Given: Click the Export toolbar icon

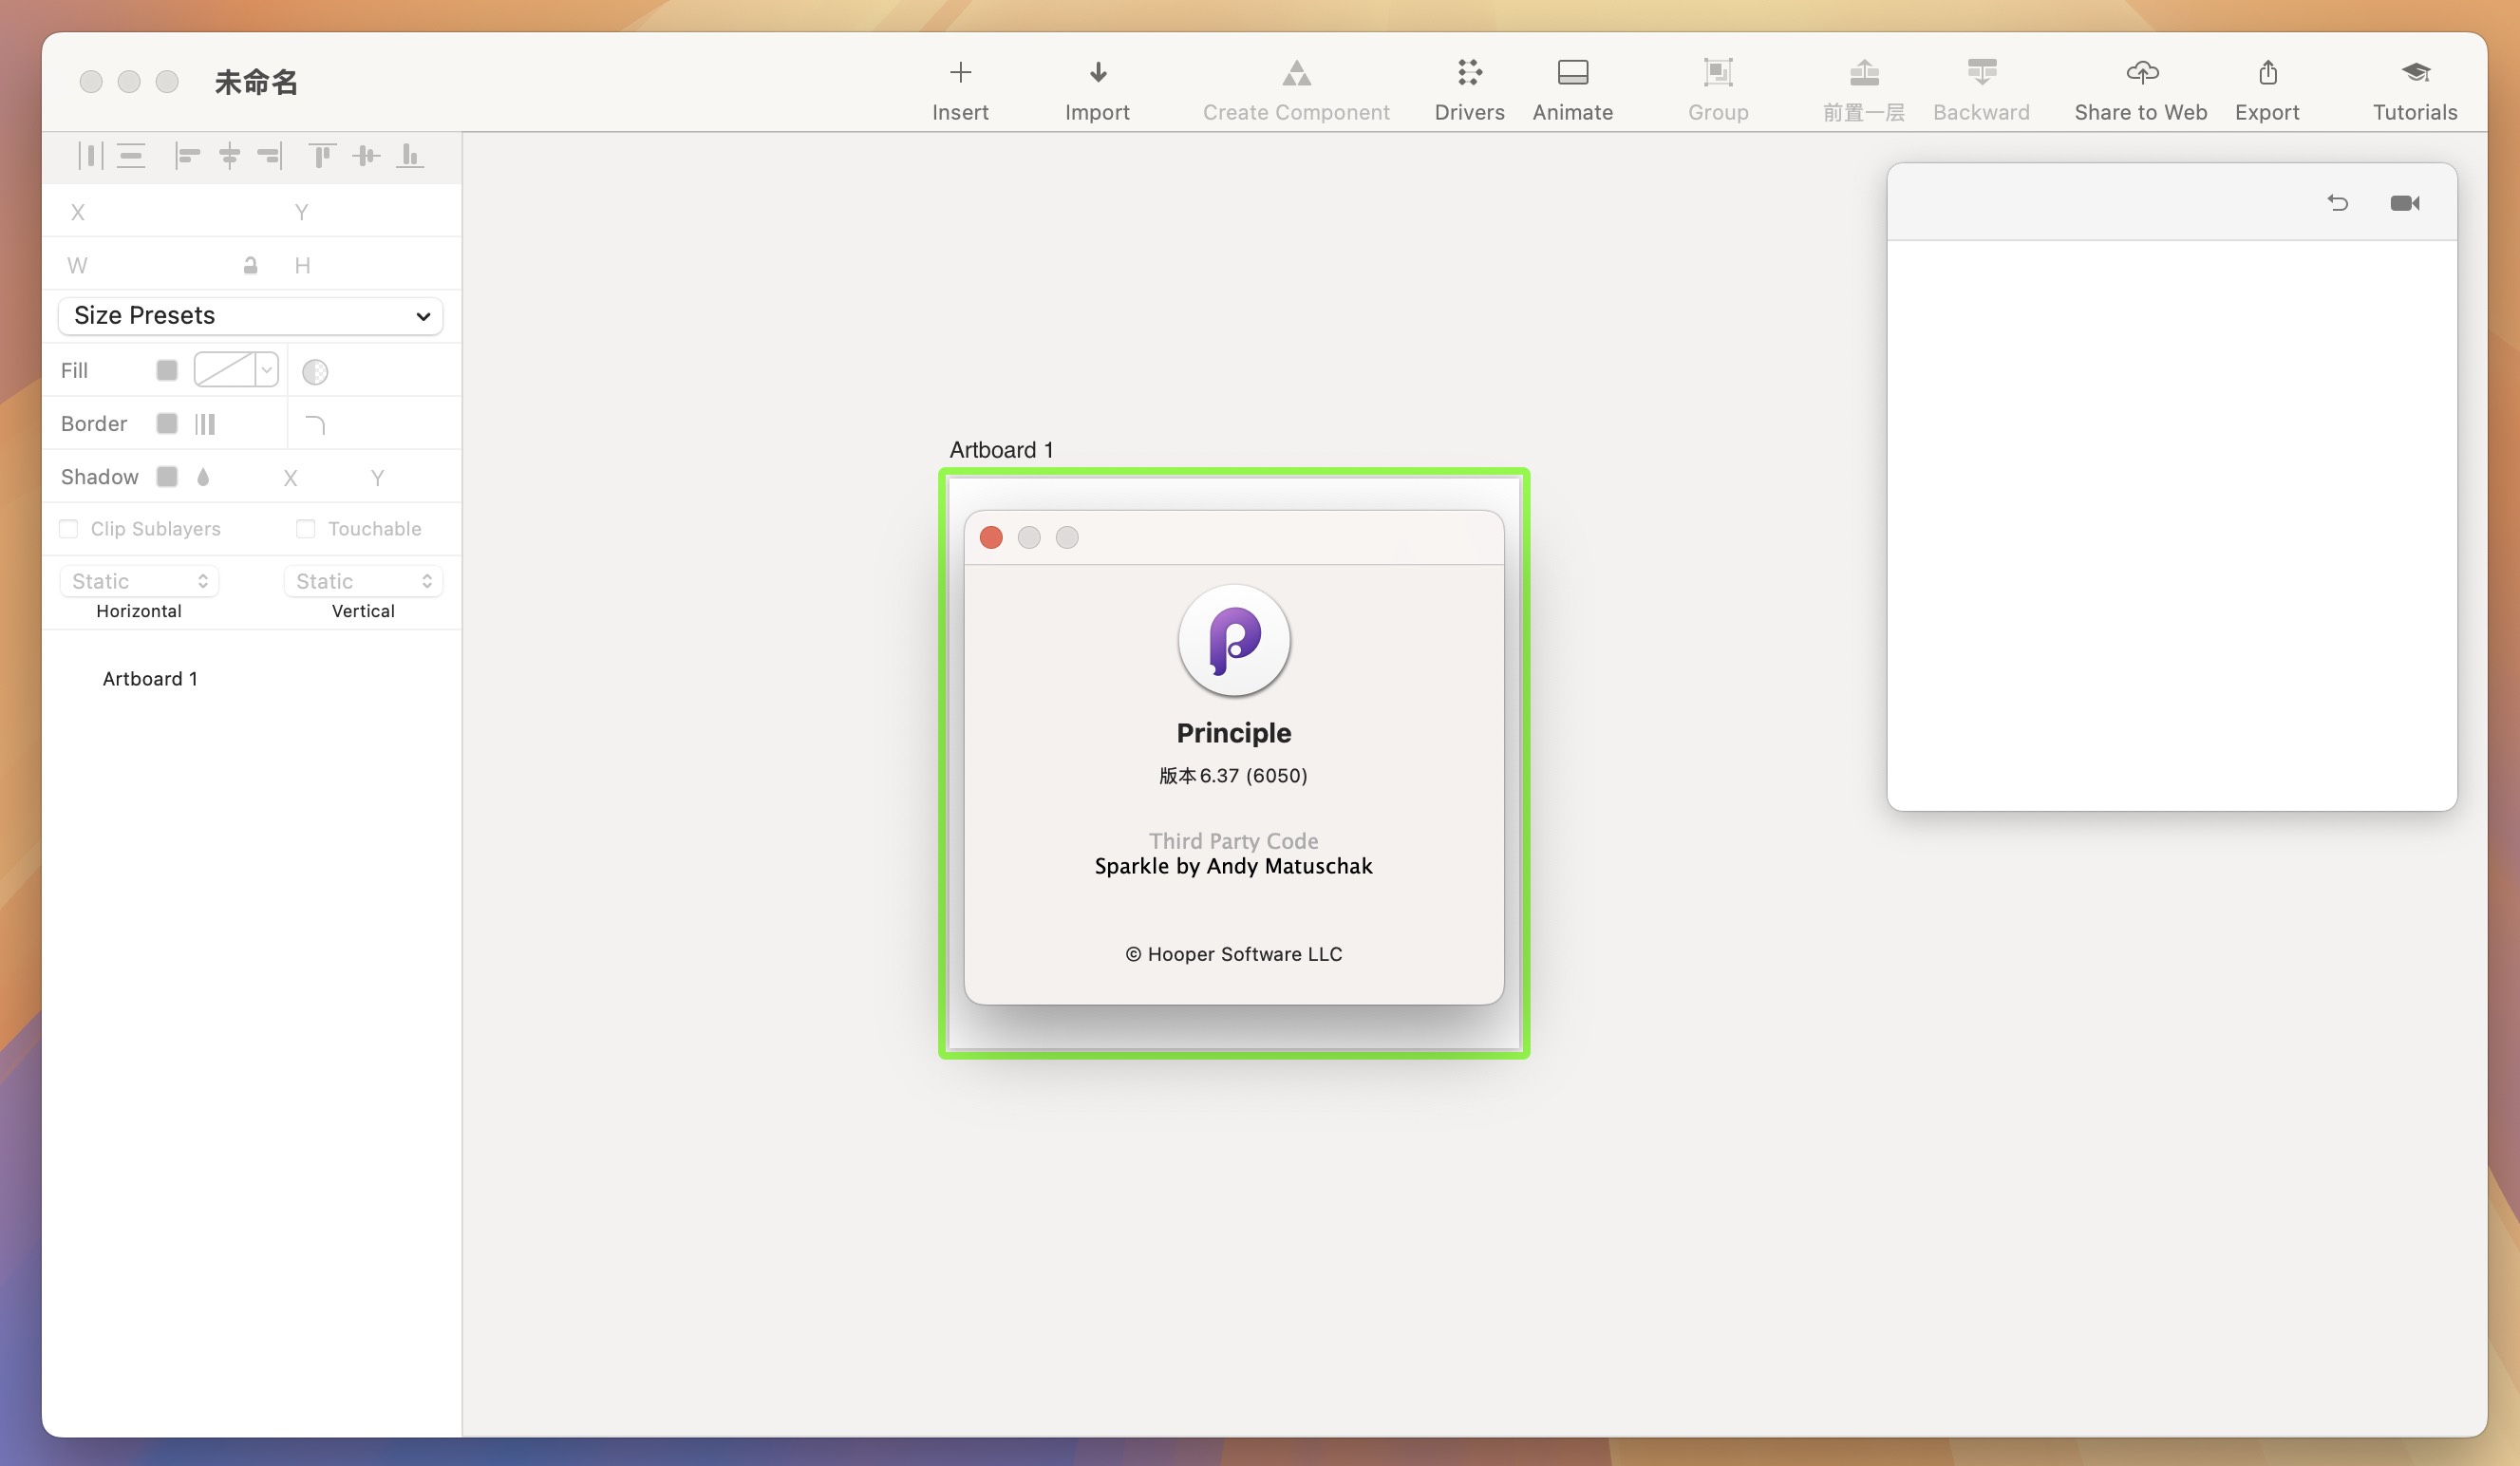Looking at the screenshot, I should [2267, 72].
